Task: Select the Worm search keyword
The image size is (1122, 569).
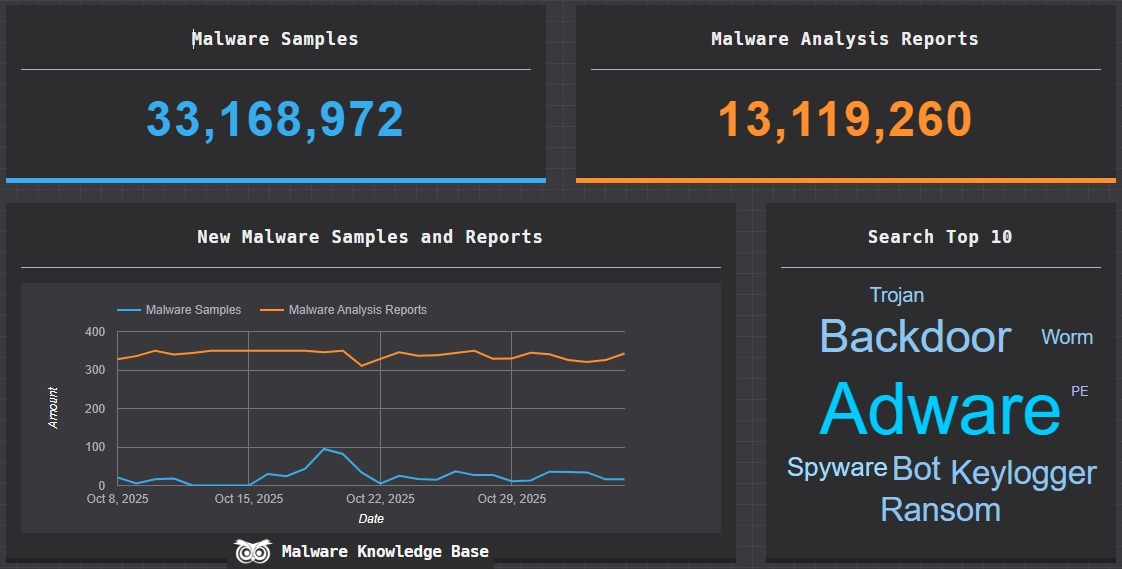Action: (x=1066, y=337)
